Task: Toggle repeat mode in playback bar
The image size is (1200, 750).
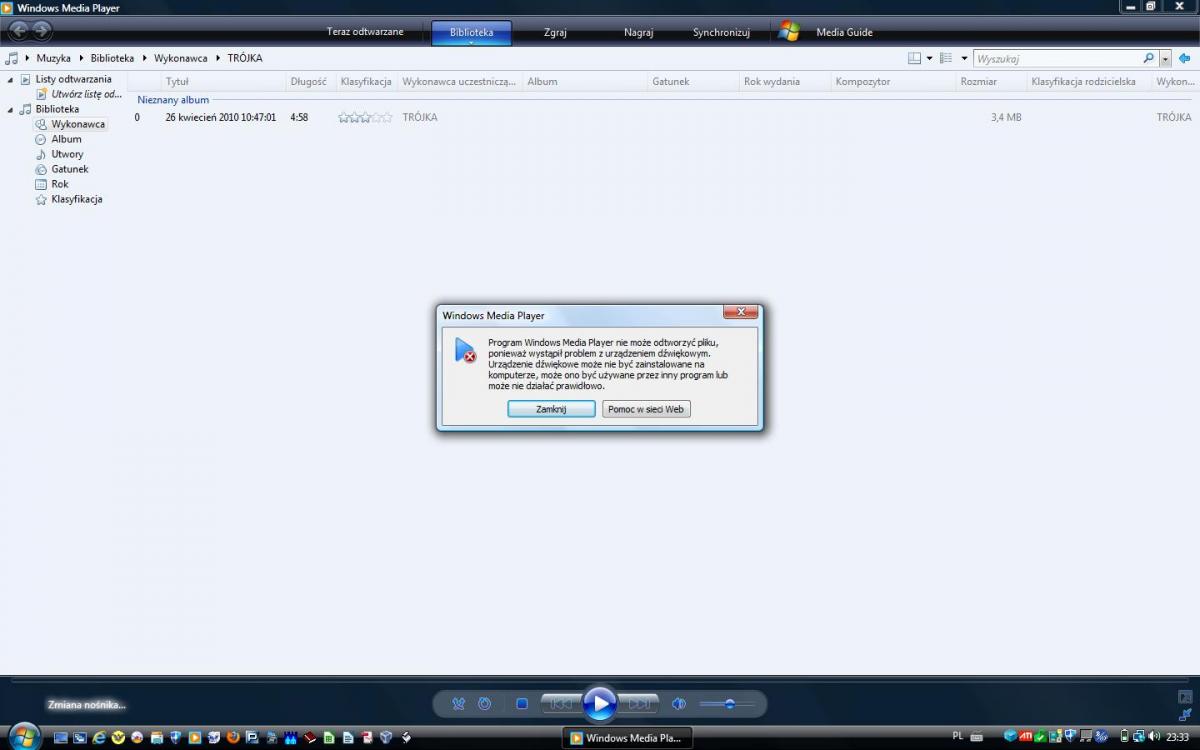Action: coord(485,704)
